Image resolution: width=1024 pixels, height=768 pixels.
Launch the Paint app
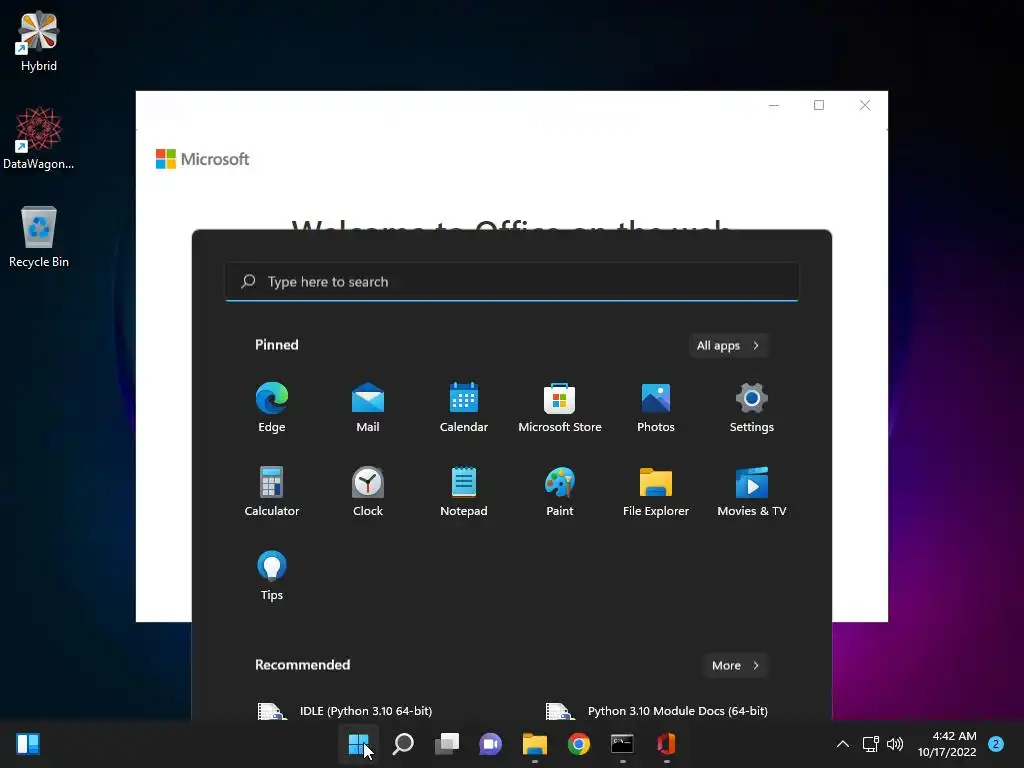(x=560, y=492)
